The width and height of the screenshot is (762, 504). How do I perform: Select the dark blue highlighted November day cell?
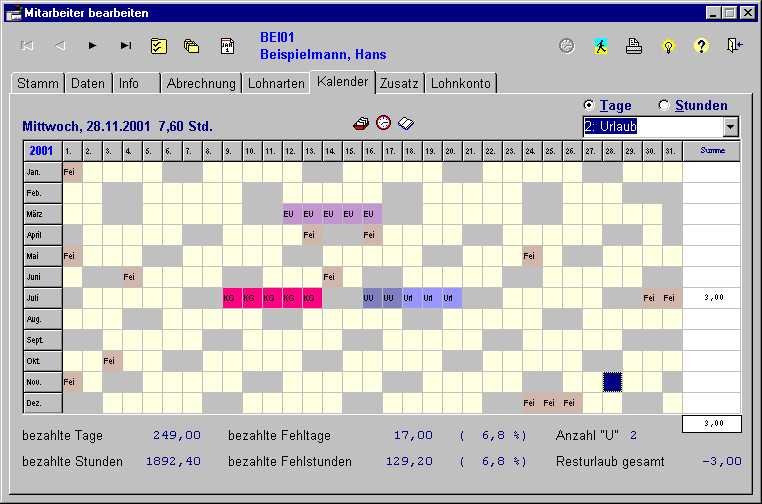[612, 382]
